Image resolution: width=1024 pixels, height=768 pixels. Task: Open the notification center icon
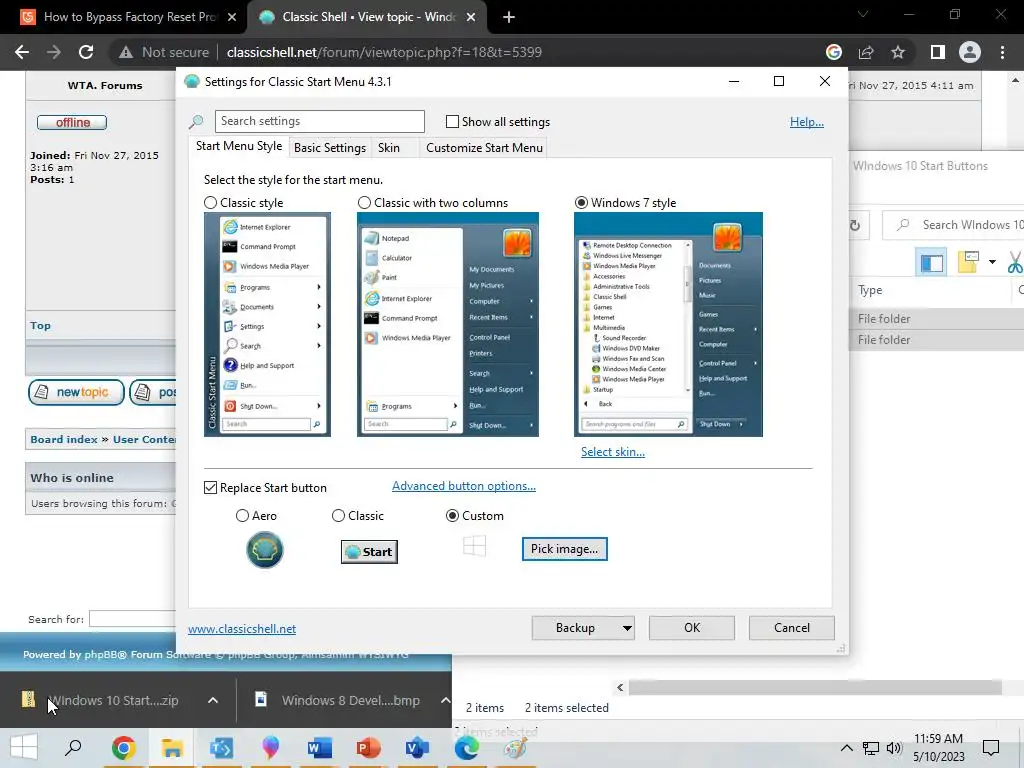click(x=991, y=748)
